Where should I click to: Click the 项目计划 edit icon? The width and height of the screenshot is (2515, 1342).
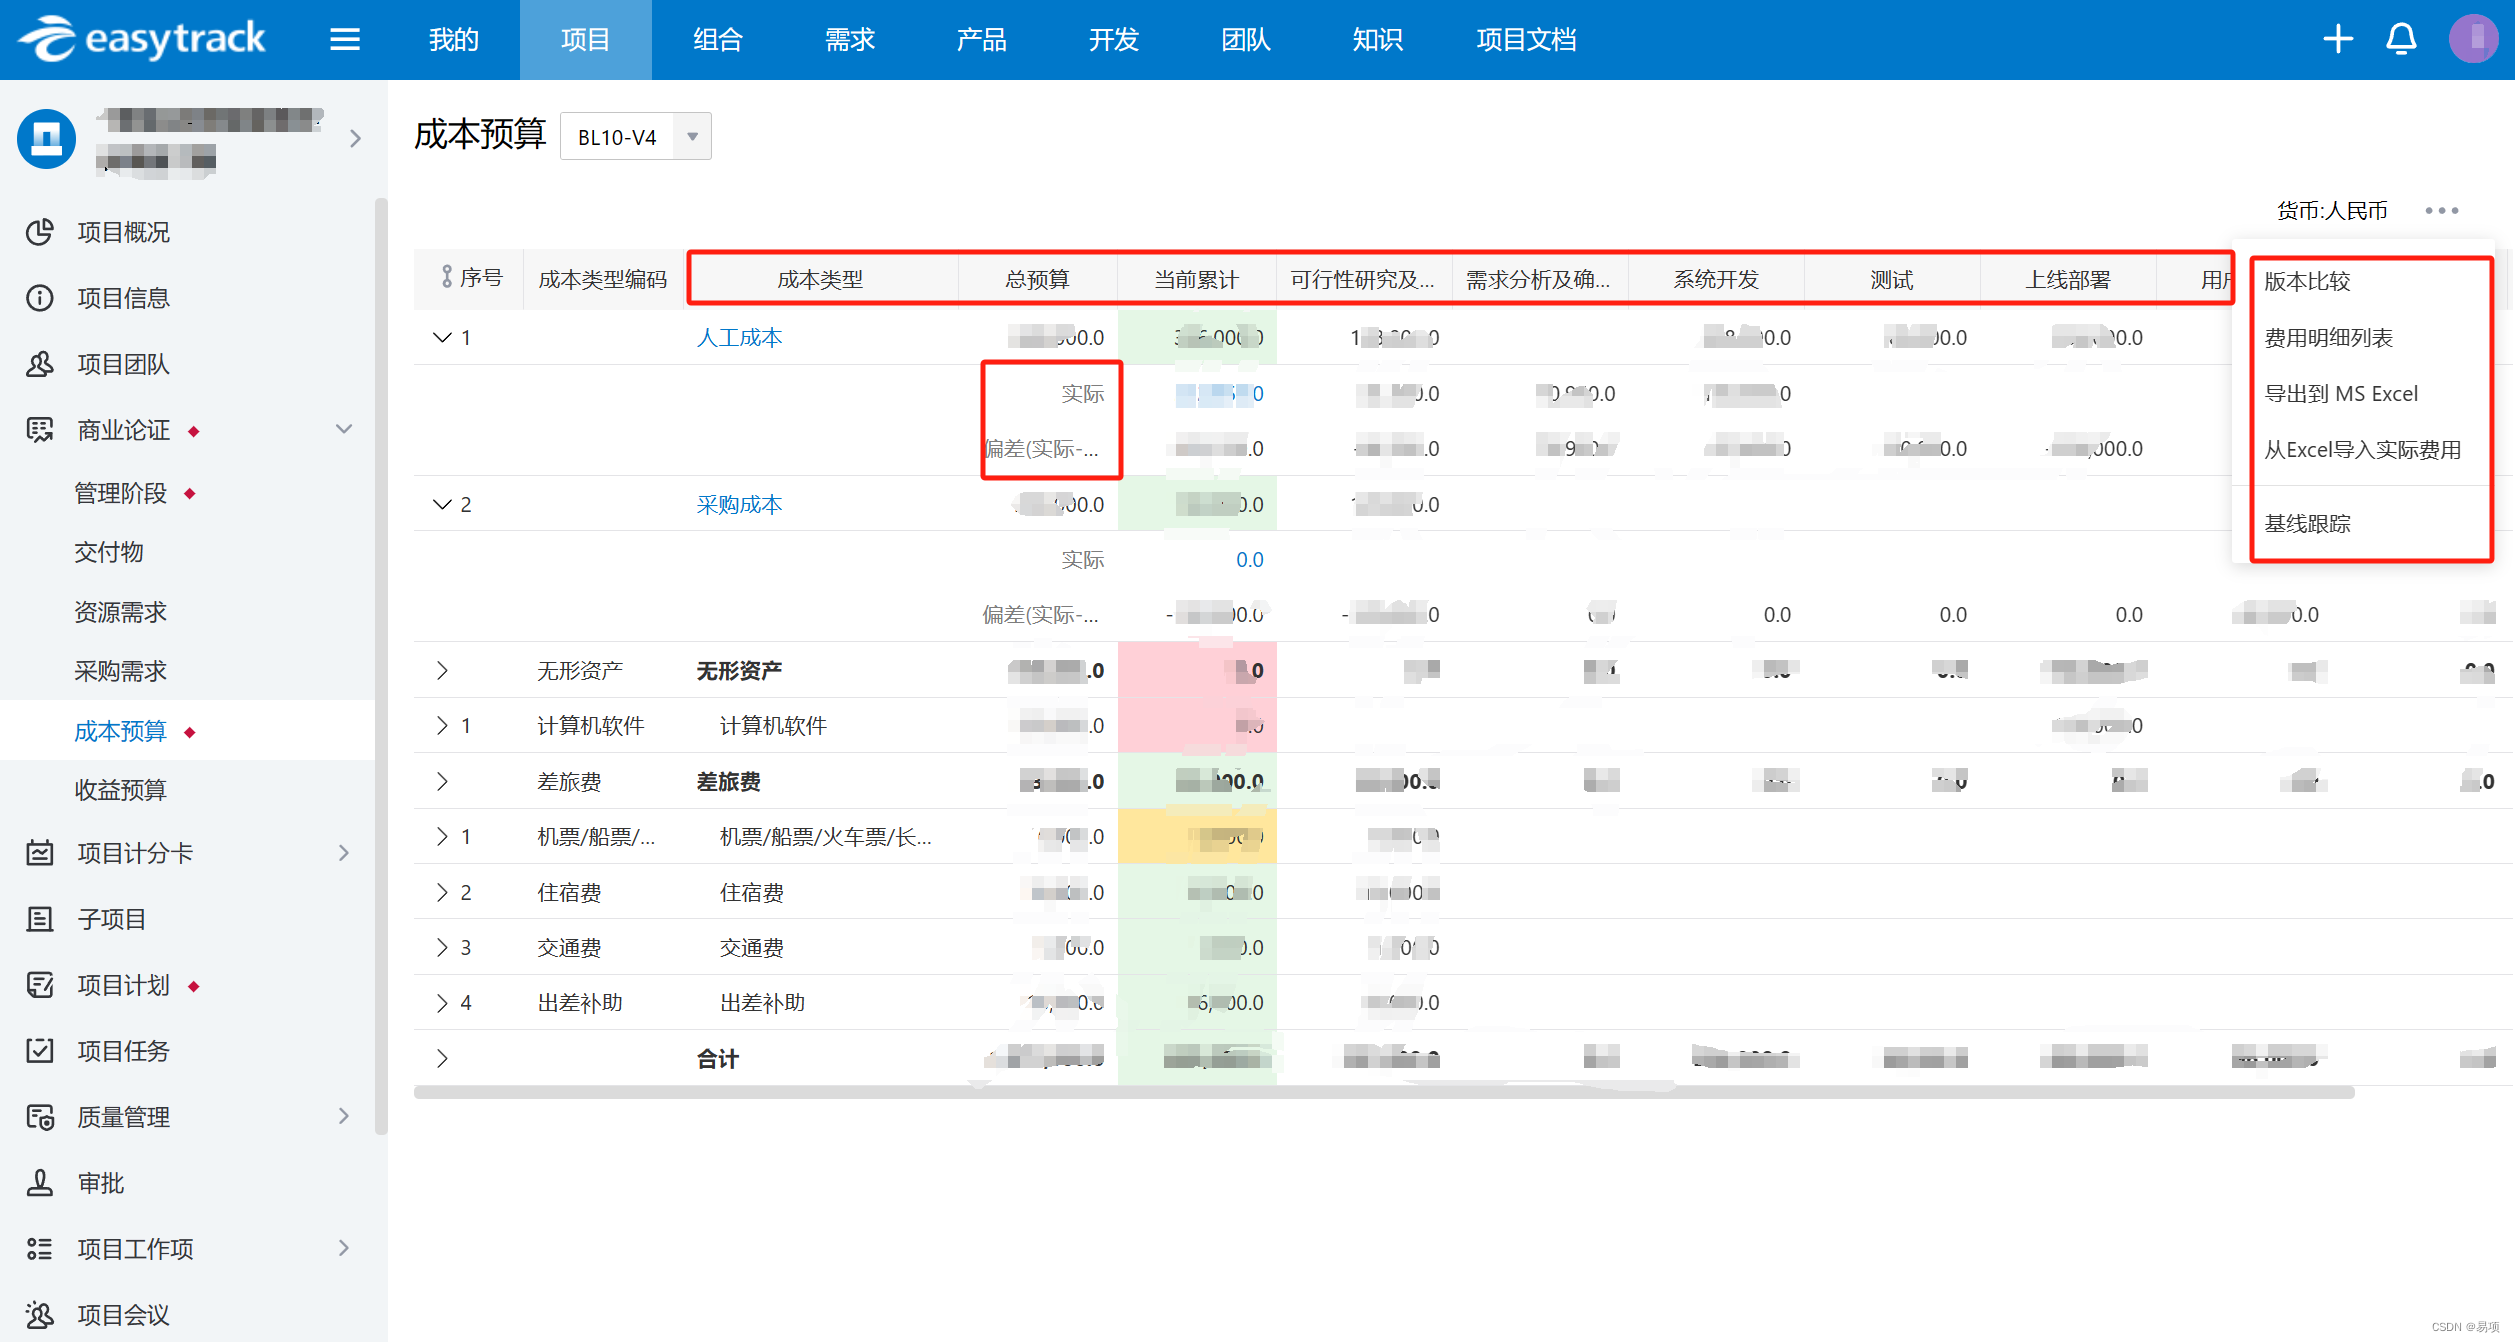coord(40,985)
